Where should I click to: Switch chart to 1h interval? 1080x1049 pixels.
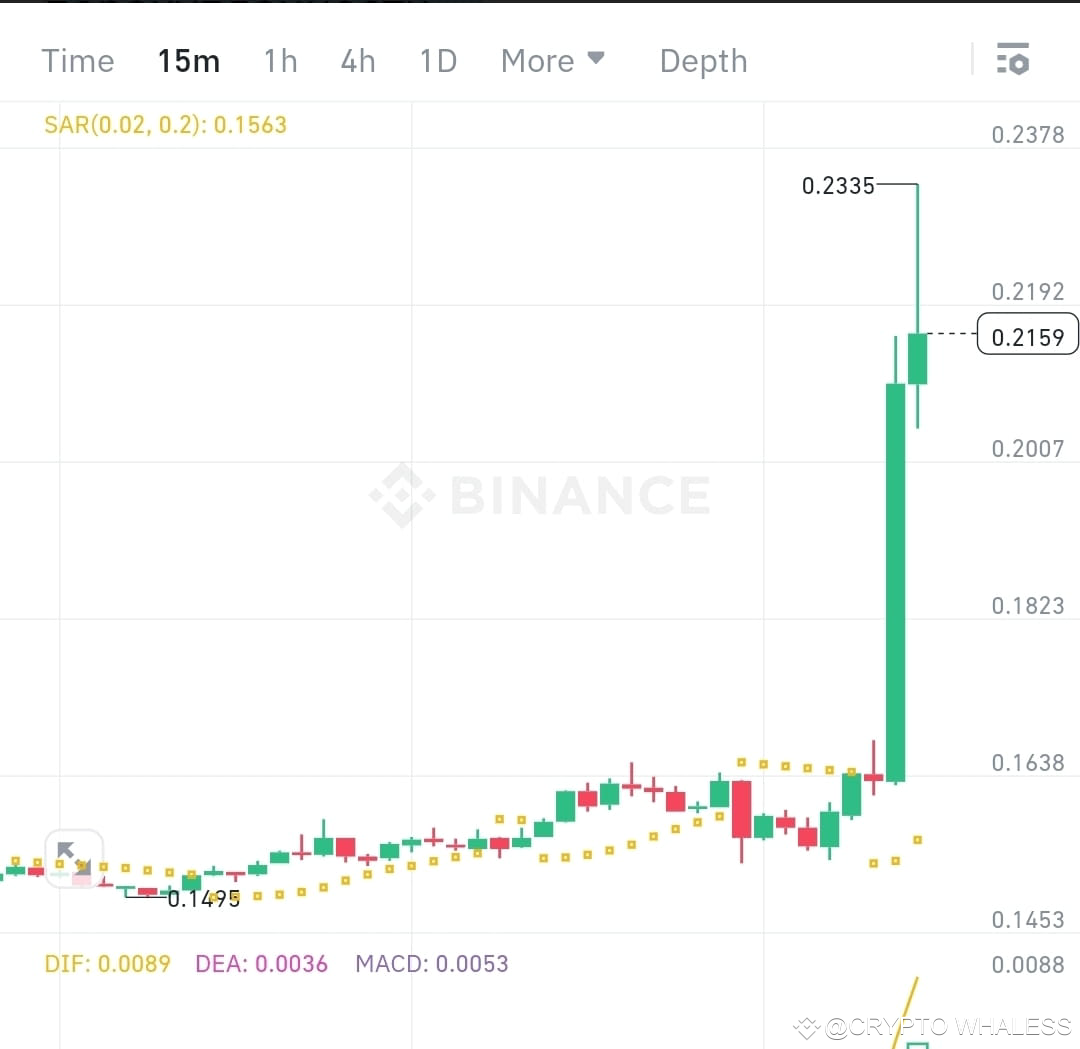click(x=280, y=60)
